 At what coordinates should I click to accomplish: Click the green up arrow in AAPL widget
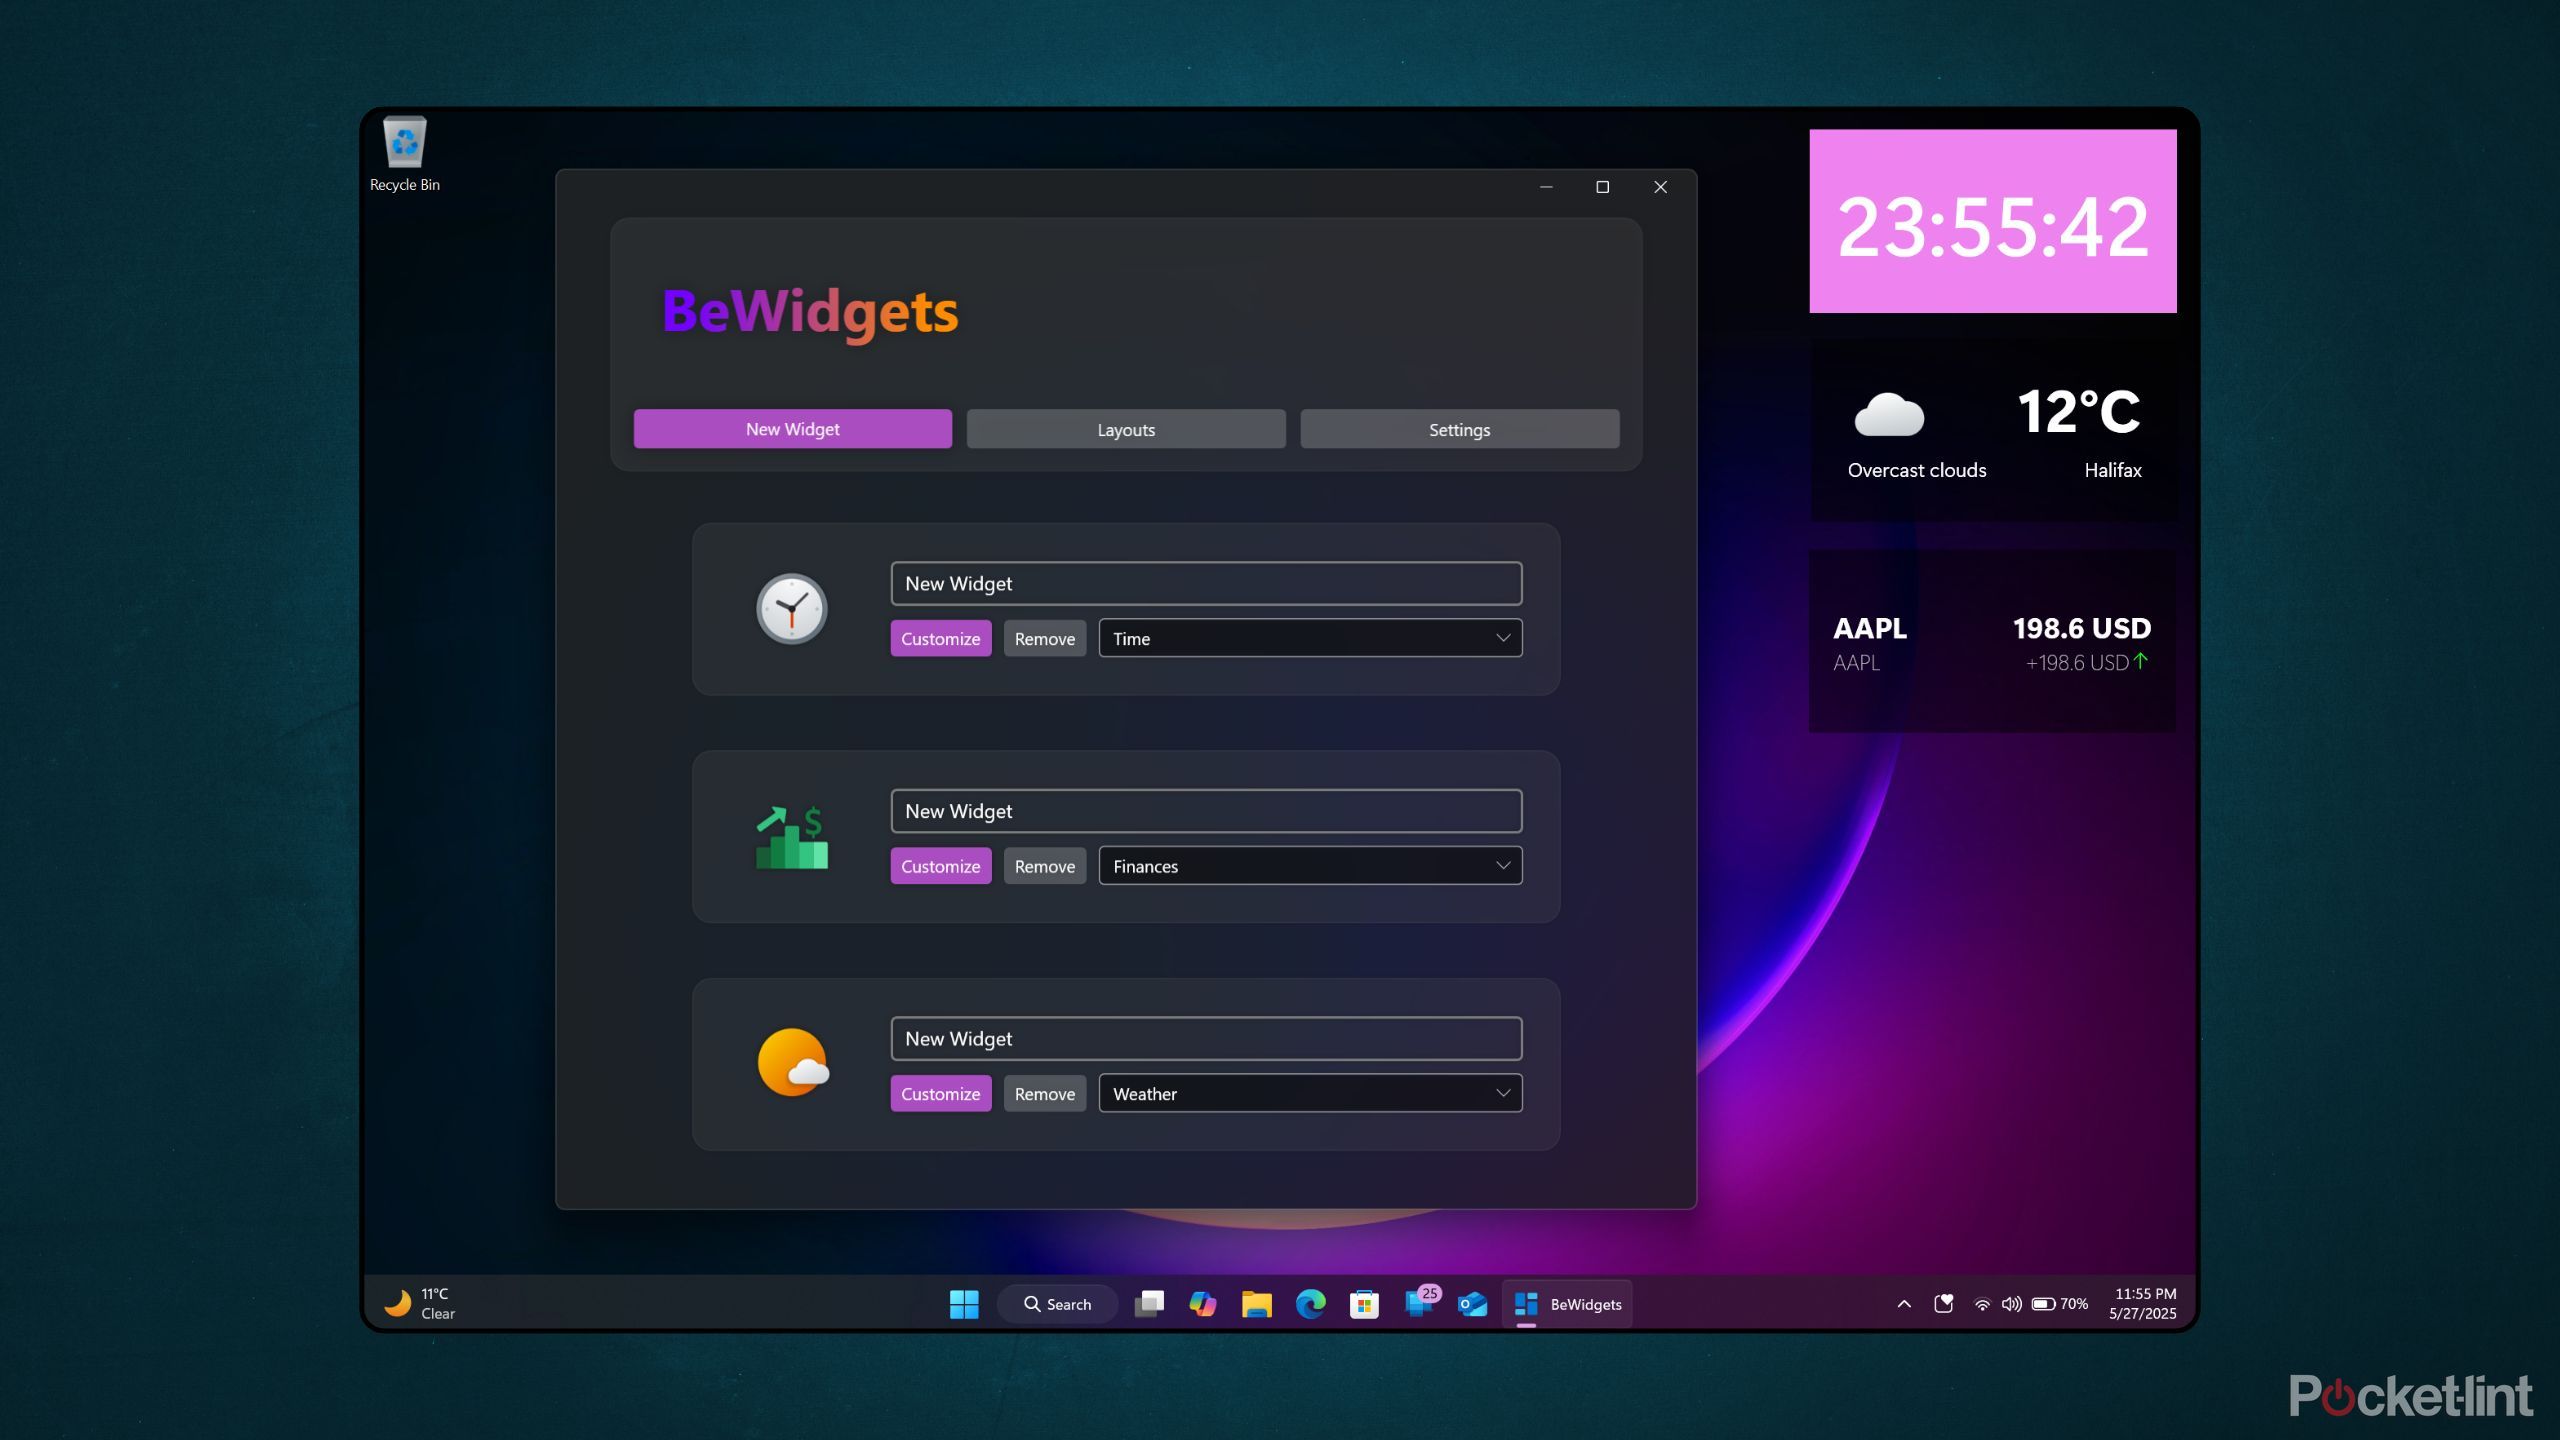tap(2141, 661)
